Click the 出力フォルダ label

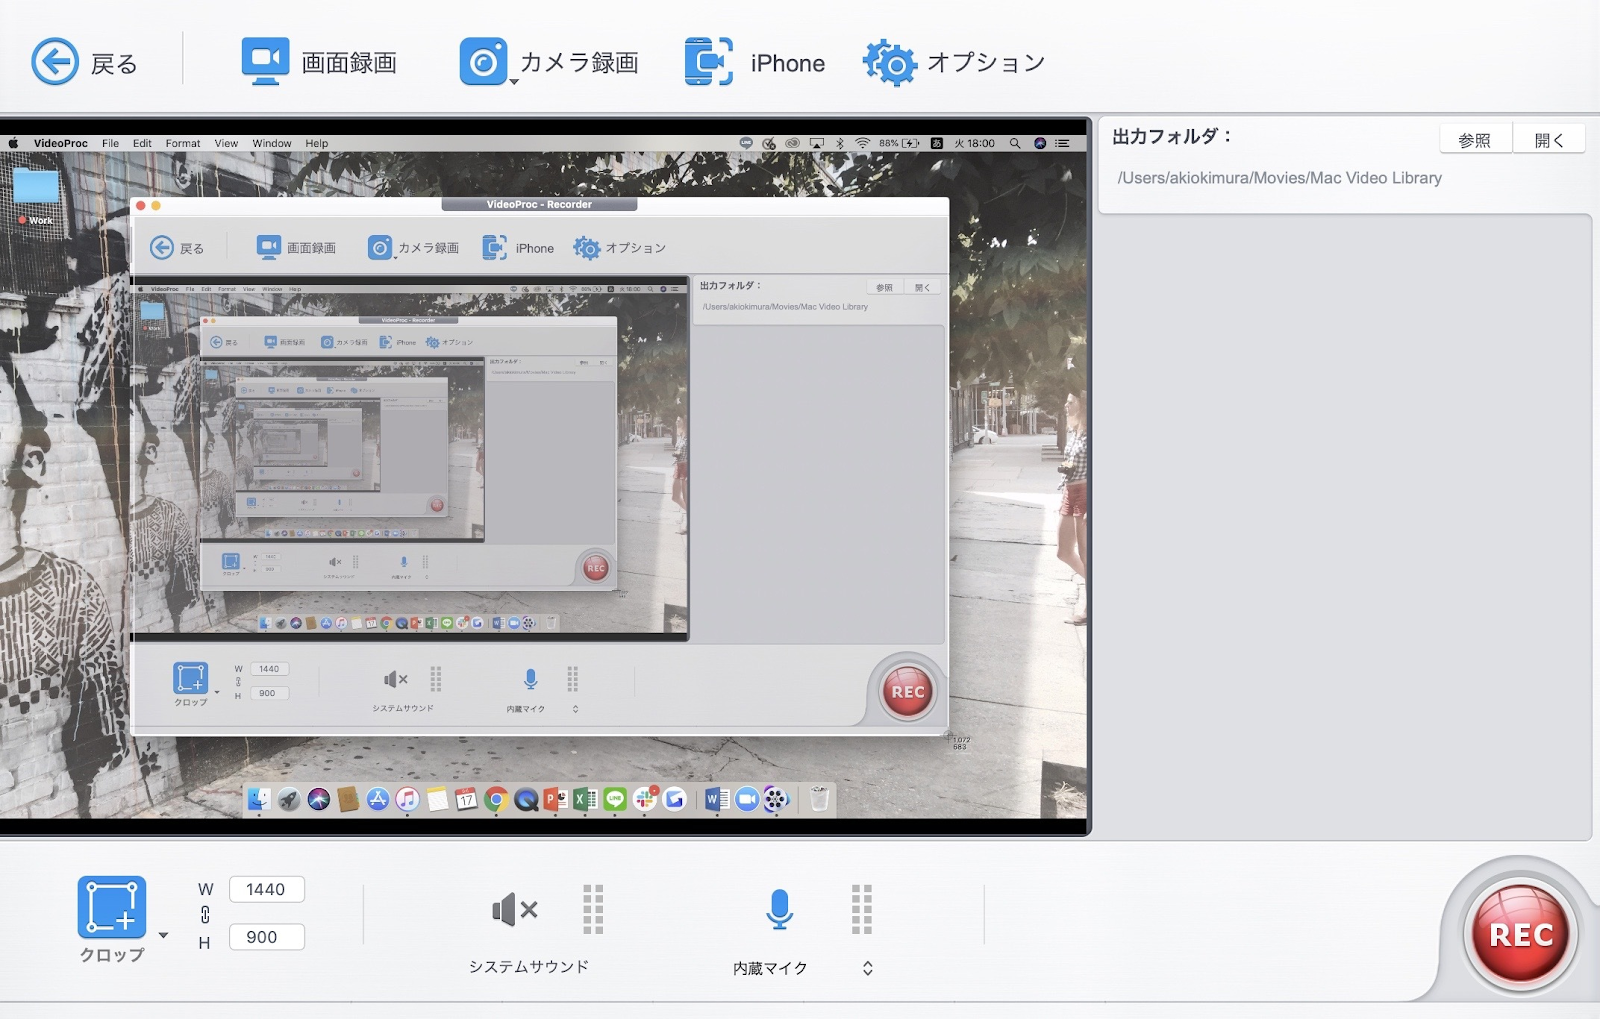[x=1172, y=137]
